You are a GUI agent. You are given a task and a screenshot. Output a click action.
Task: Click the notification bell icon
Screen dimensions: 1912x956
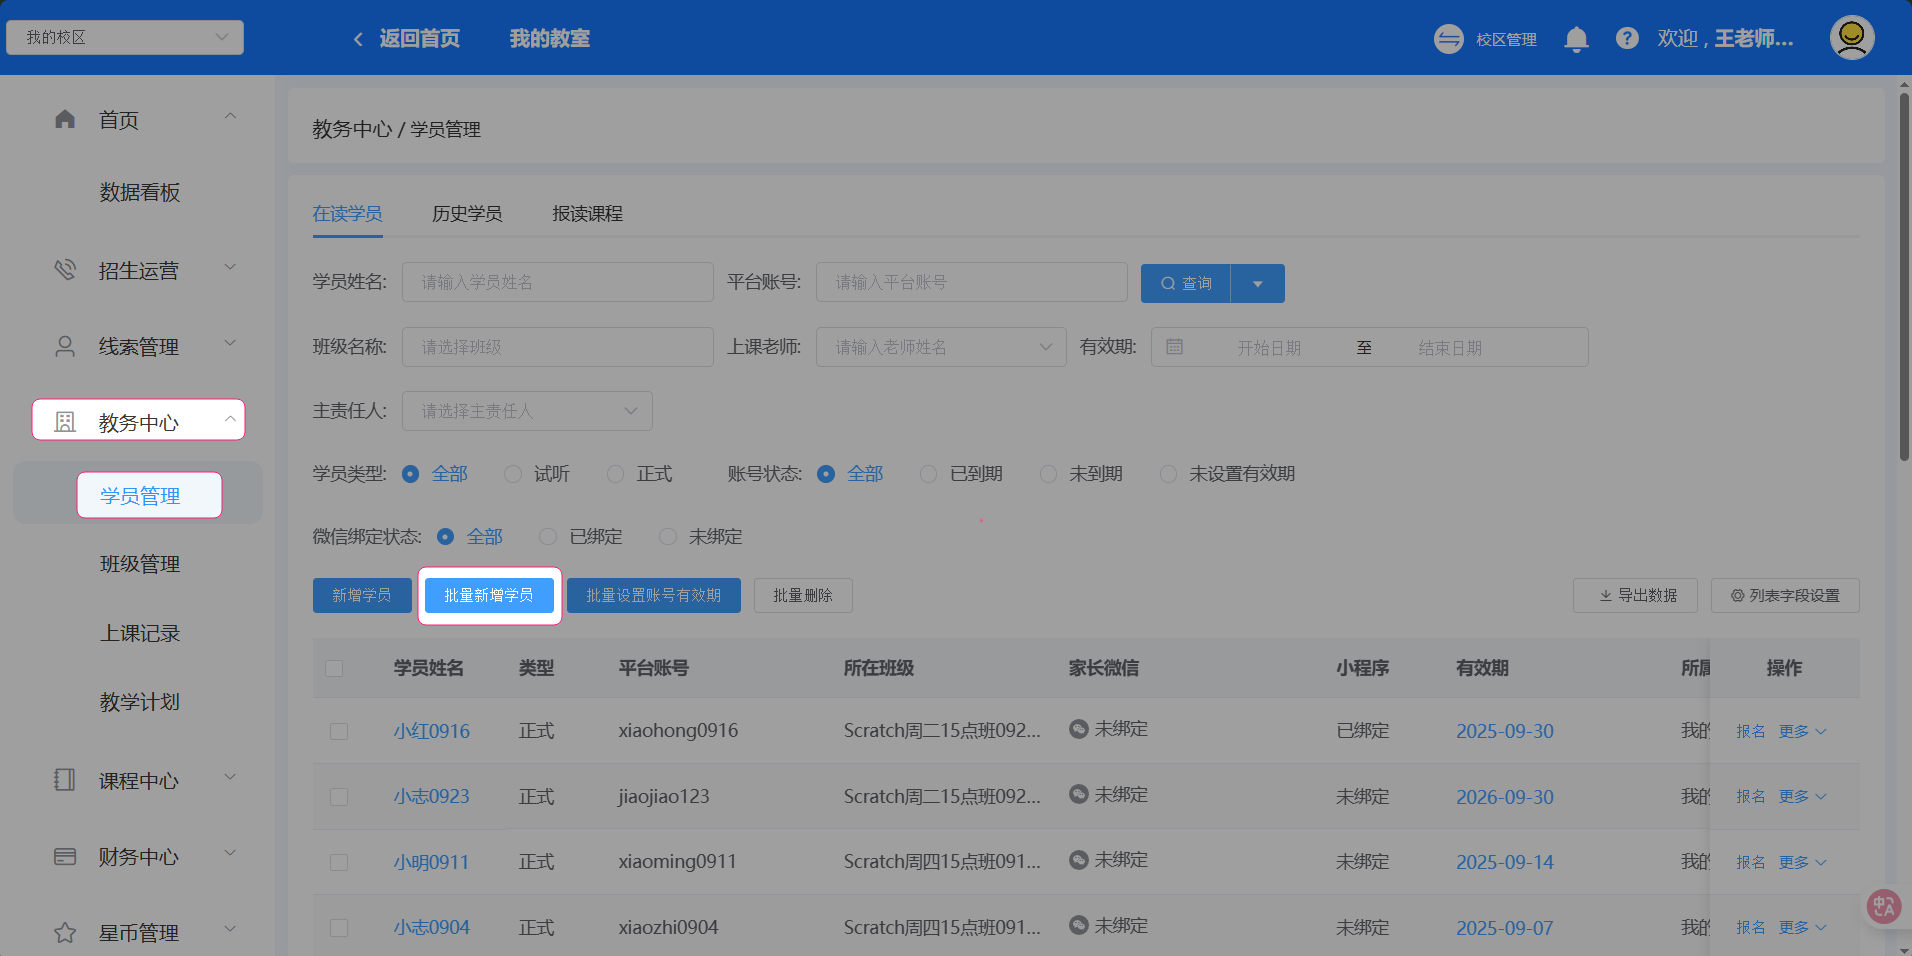pos(1576,39)
